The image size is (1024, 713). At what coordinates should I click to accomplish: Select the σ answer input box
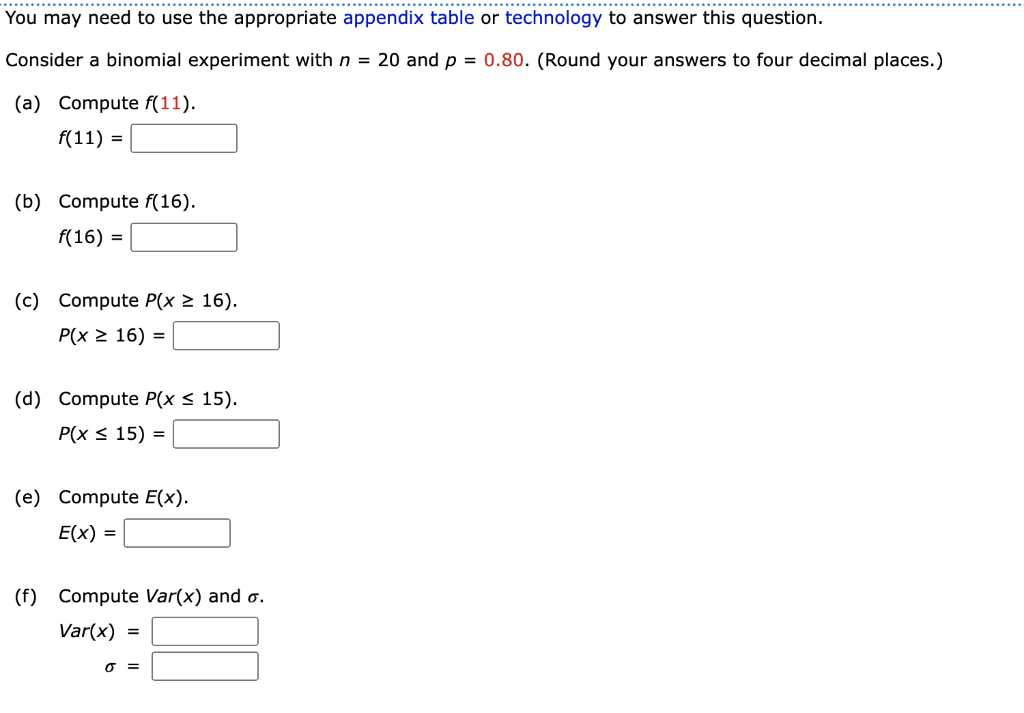click(x=205, y=665)
